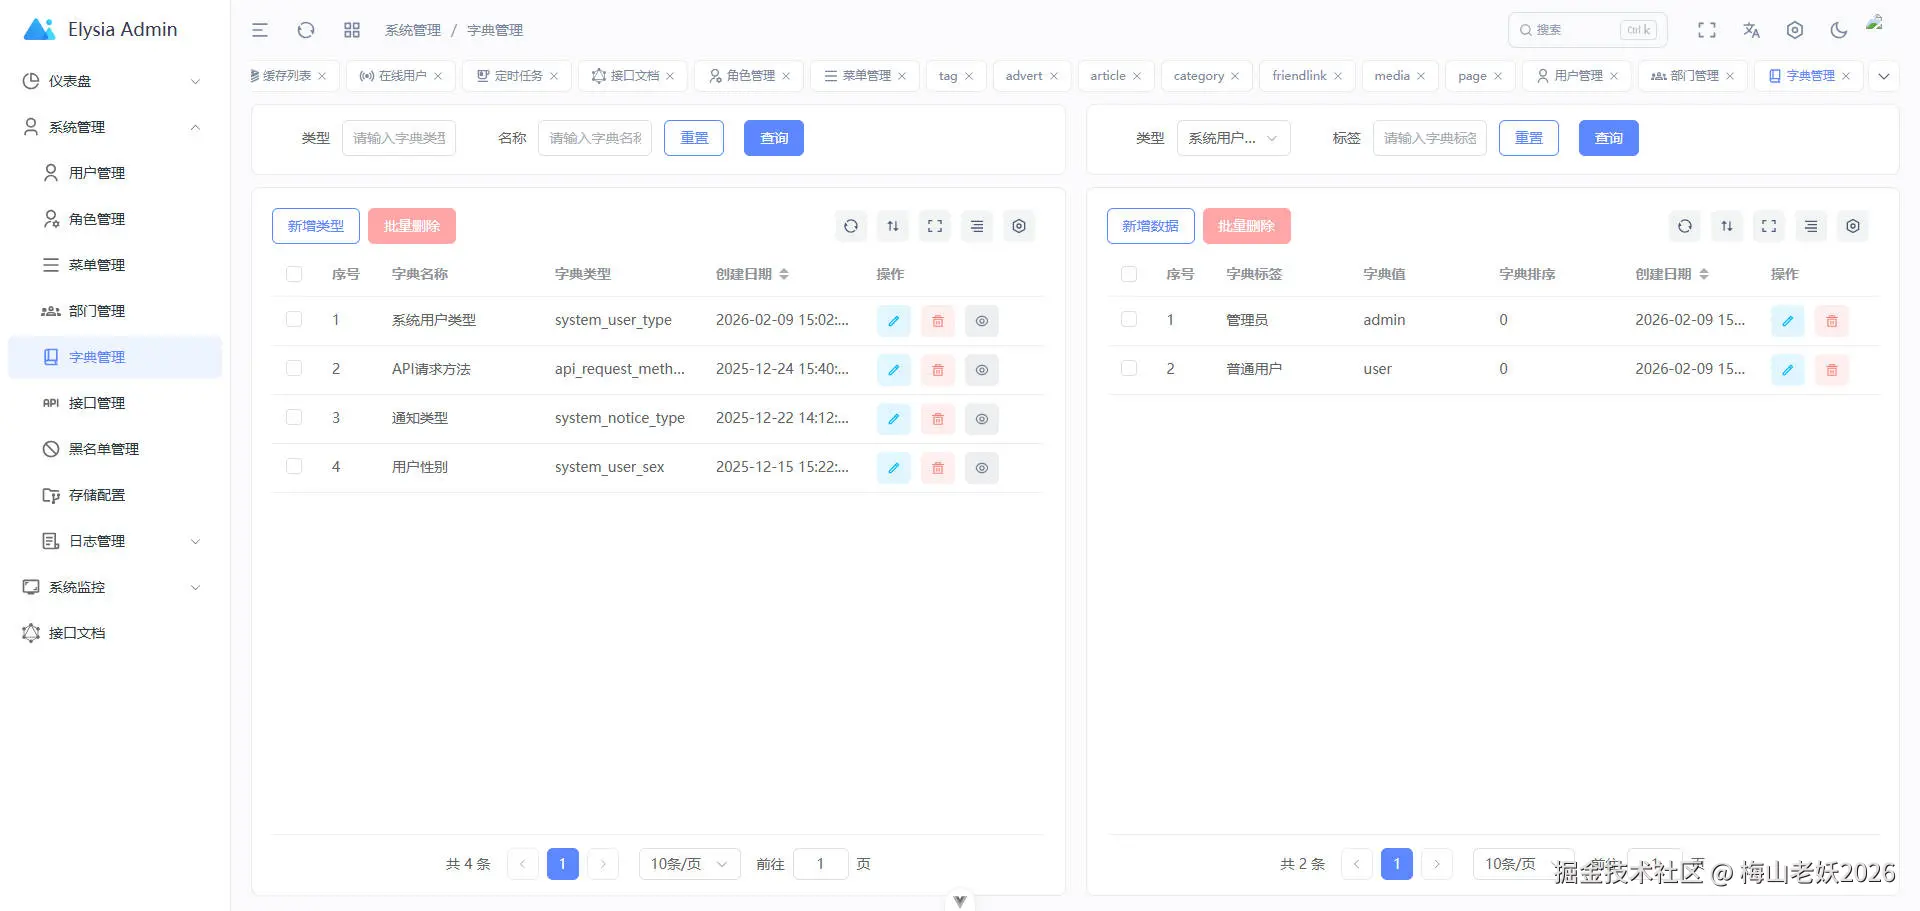Open 存储配置 in the sidebar

point(115,495)
